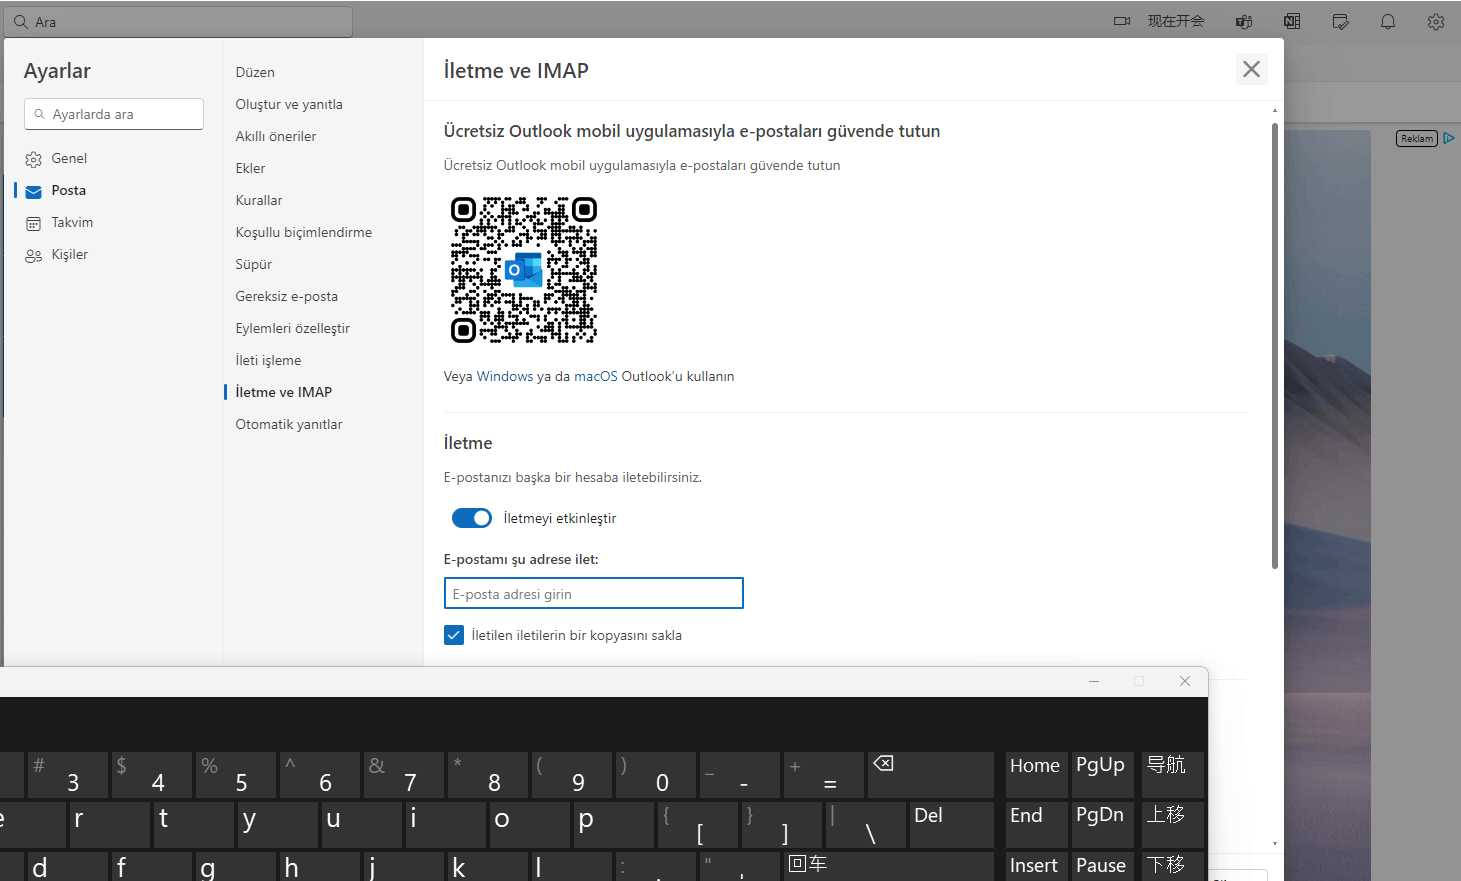Click the video meeting camera icon
The width and height of the screenshot is (1461, 881).
pos(1122,21)
